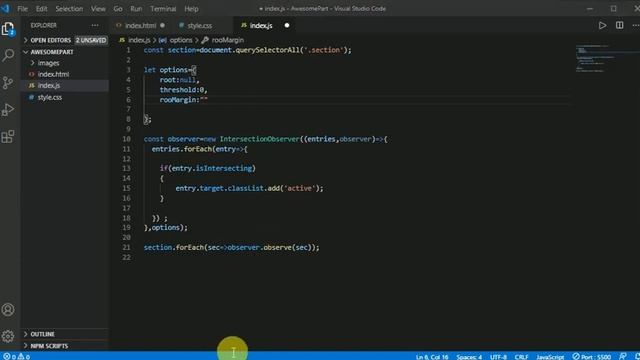The image size is (640, 360).
Task: Open the Explorer view in the activity bar
Action: tap(8, 29)
